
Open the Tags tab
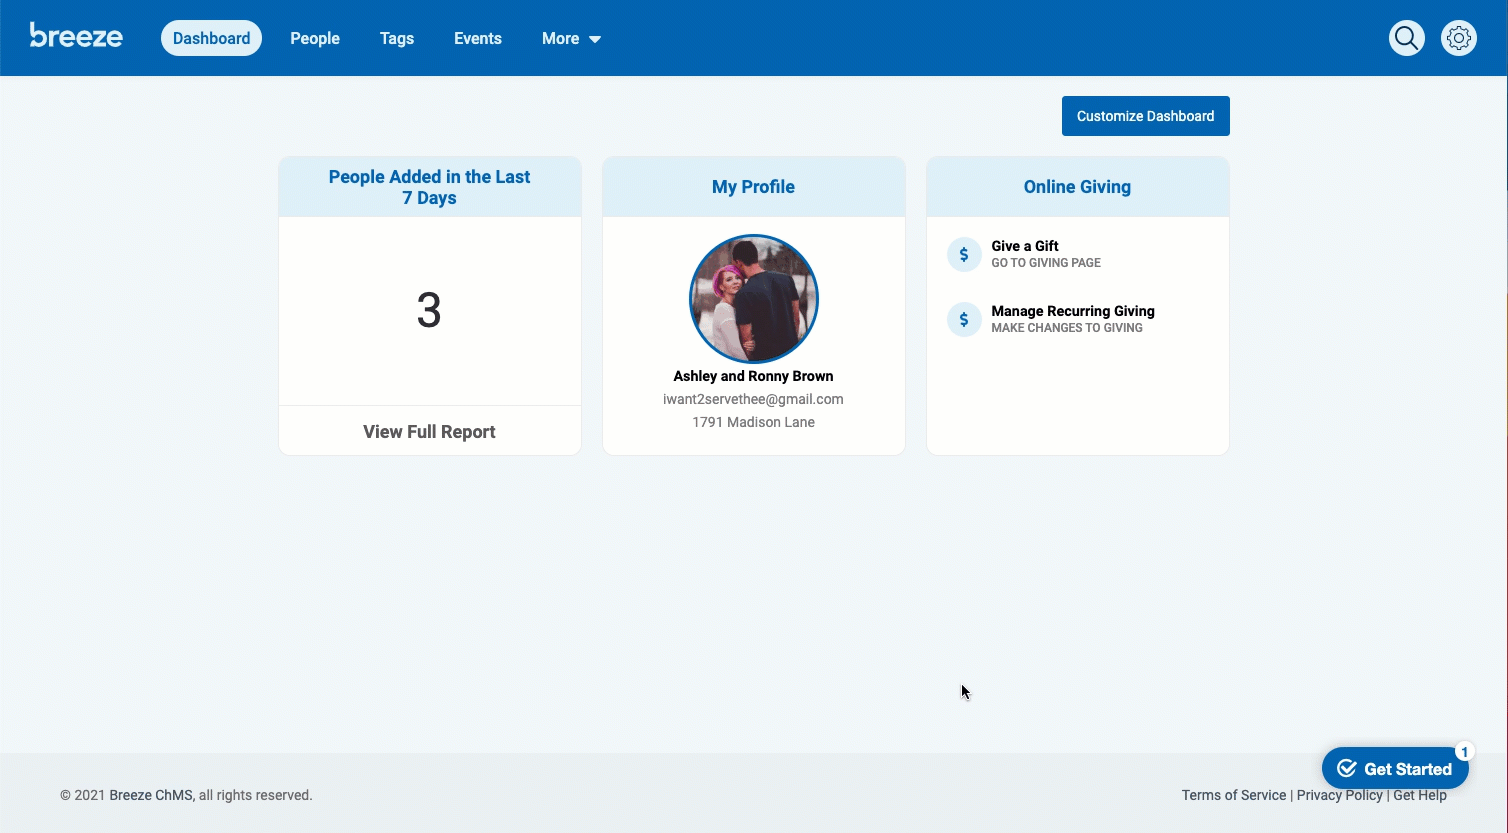pyautogui.click(x=396, y=38)
